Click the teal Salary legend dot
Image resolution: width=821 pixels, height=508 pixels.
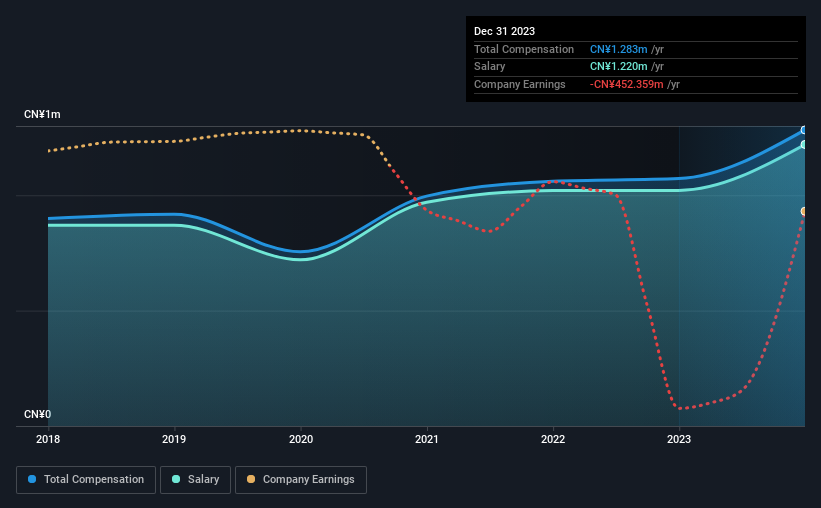tap(176, 479)
